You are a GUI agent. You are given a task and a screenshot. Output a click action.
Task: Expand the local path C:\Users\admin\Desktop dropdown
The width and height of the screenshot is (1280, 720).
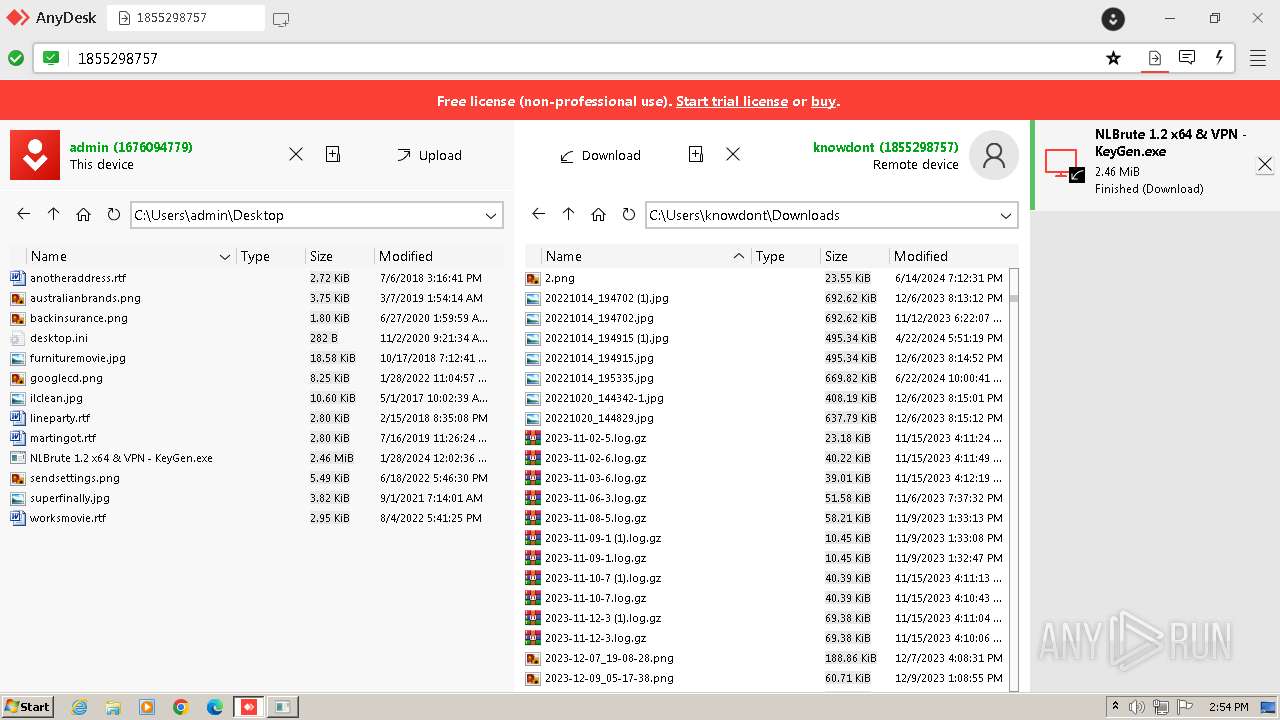pyautogui.click(x=491, y=215)
